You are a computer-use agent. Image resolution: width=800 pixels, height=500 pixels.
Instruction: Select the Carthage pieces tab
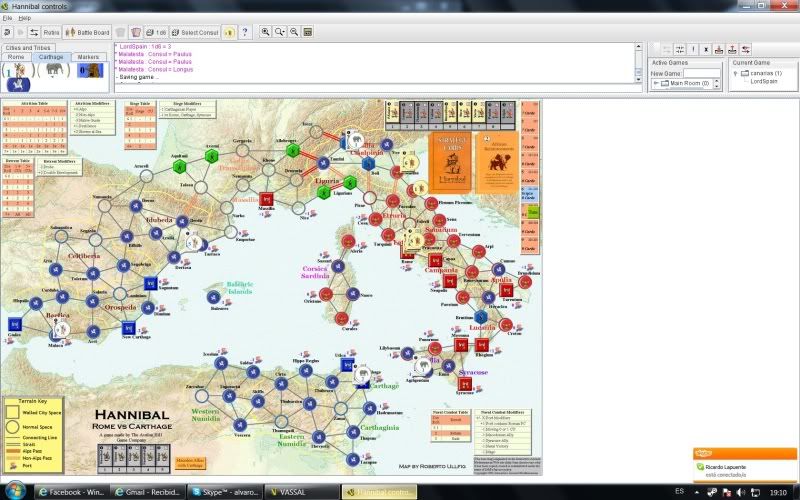click(51, 57)
